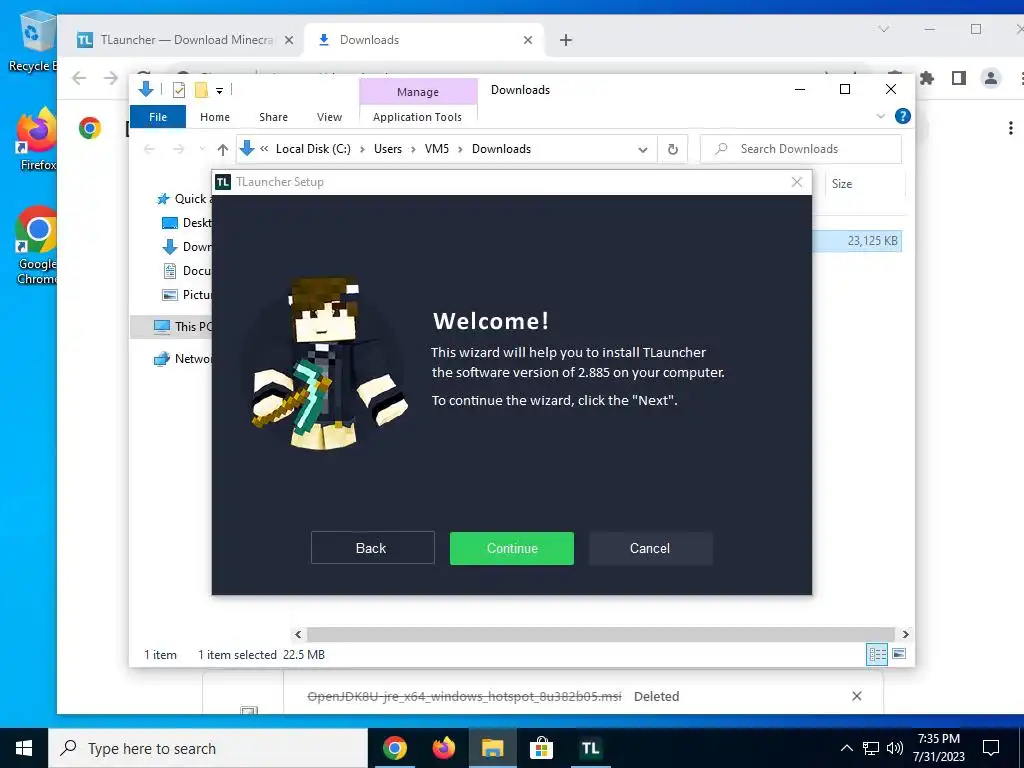Switch to details view layout icon
The image size is (1024, 768).
point(877,654)
